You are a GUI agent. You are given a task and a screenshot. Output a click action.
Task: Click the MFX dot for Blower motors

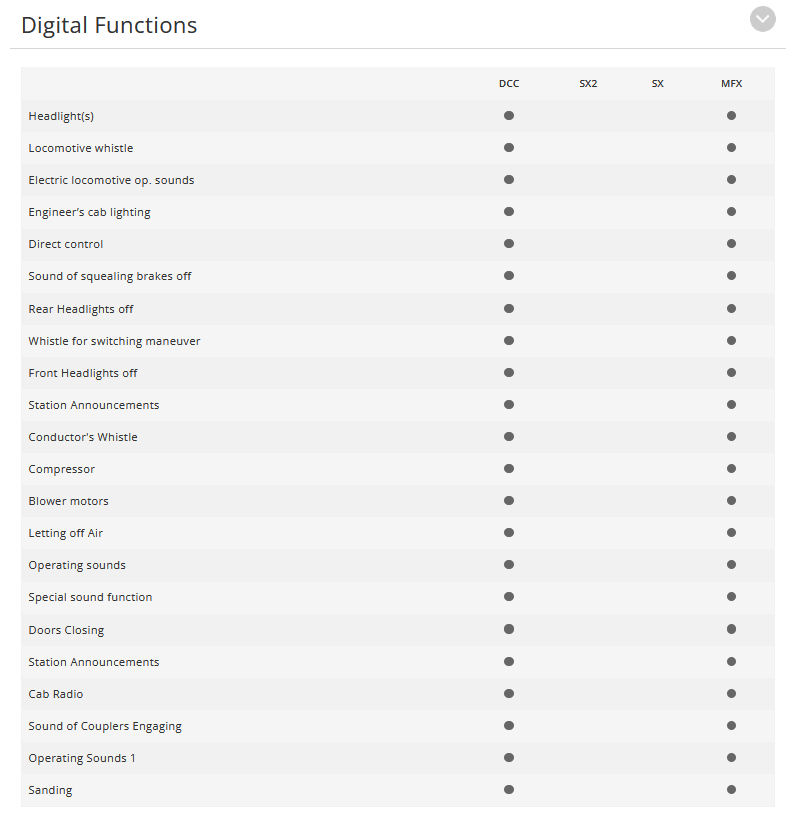click(731, 500)
